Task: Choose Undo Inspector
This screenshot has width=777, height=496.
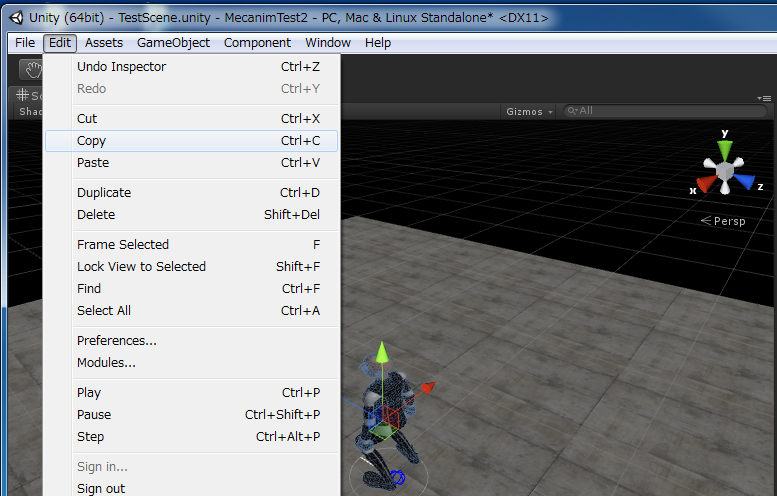Action: [191, 67]
